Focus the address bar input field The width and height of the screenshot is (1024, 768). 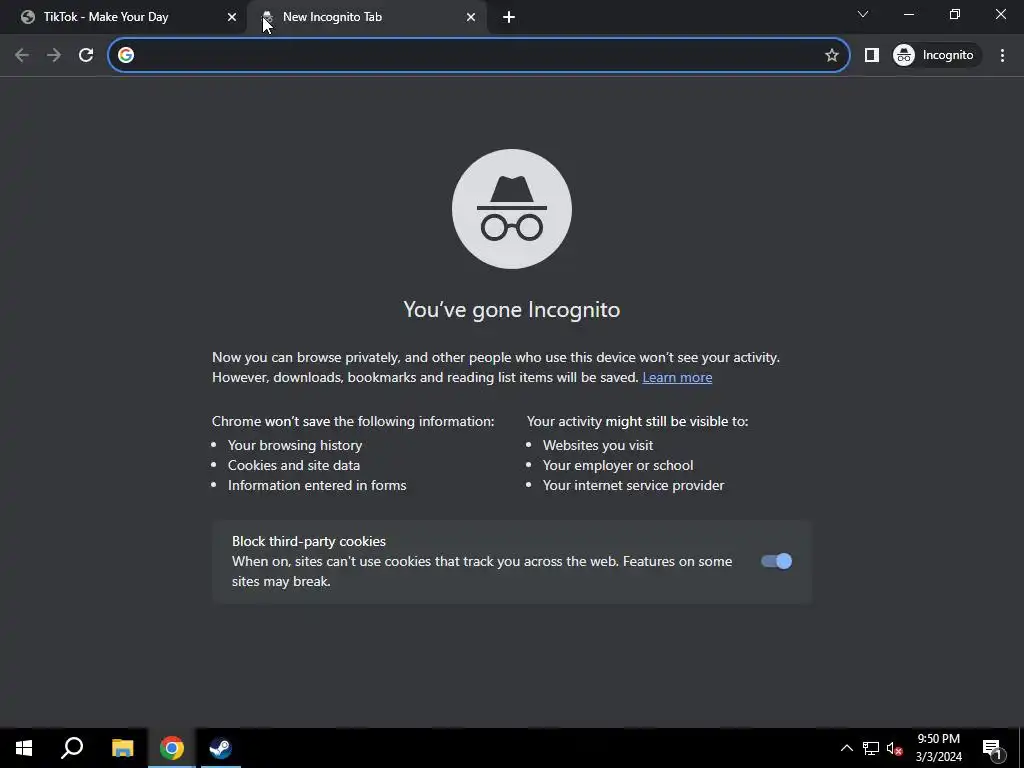(x=479, y=55)
